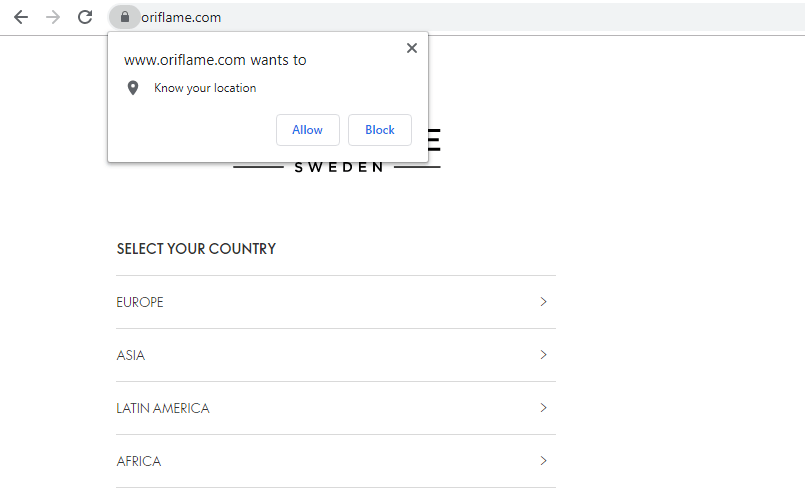
Task: Click the Select Your Country heading
Action: [x=196, y=249]
